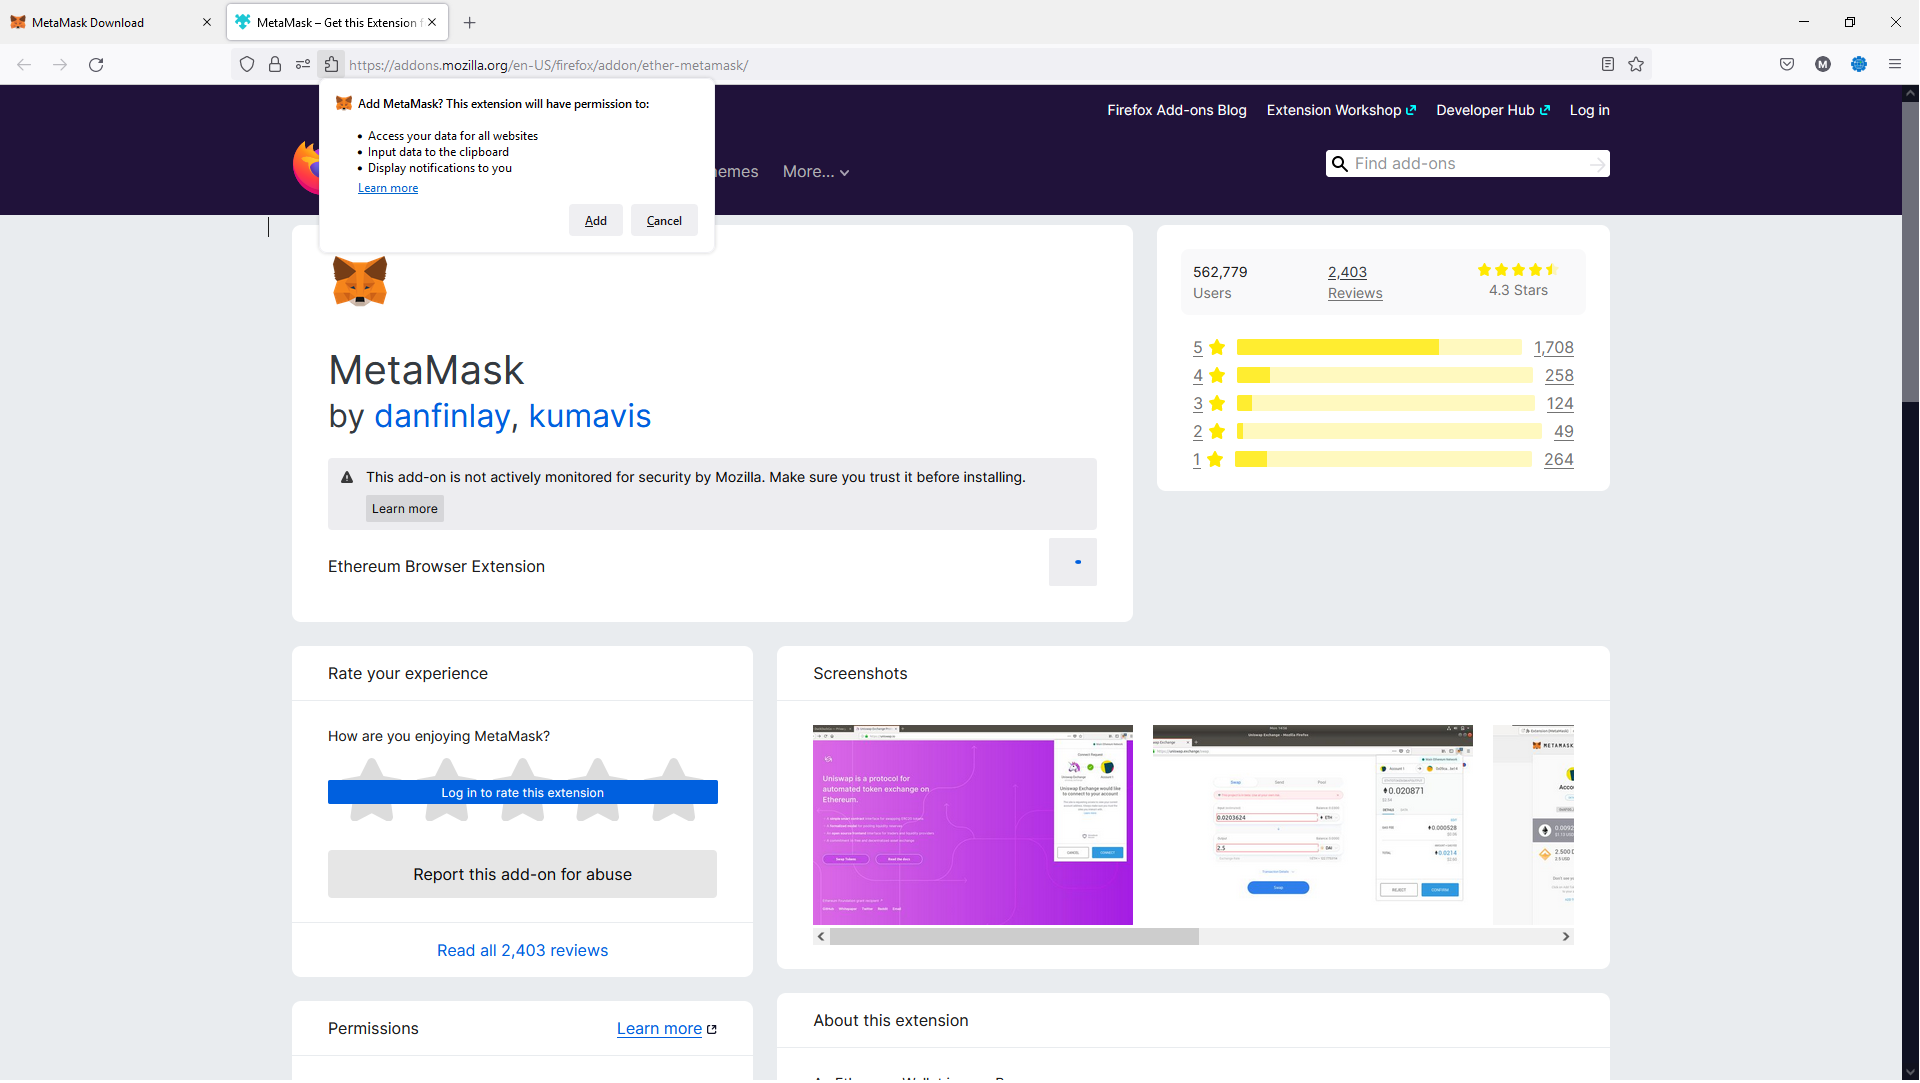
Task: Open Firefox Add-ons Blog link
Action: tap(1177, 110)
